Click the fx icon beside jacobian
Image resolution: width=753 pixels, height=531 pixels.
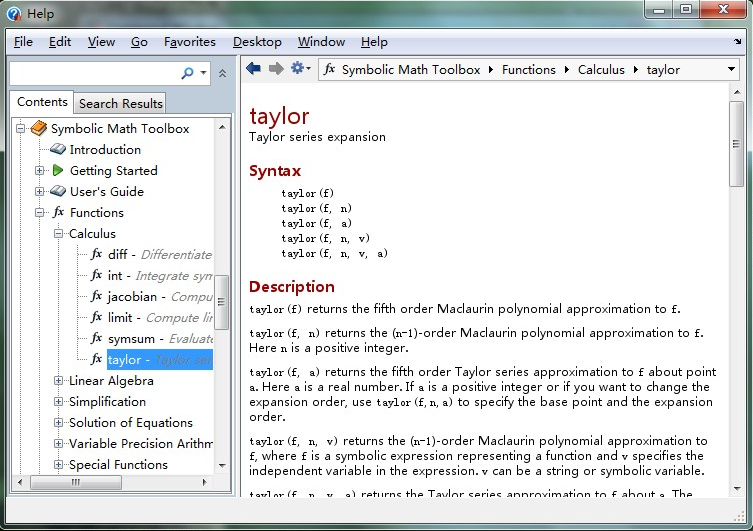click(x=97, y=296)
